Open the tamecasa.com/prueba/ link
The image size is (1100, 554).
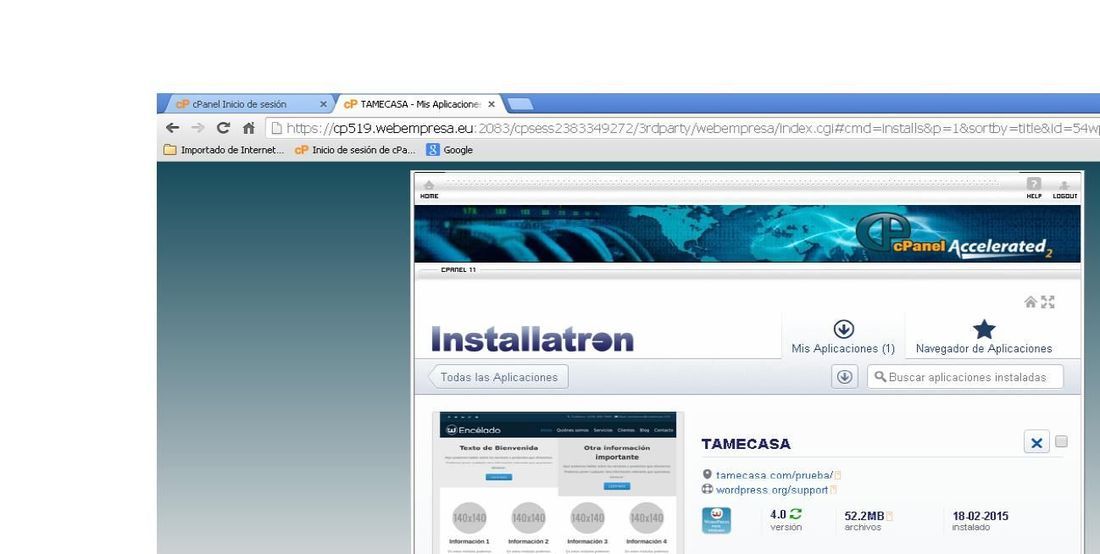click(x=774, y=475)
